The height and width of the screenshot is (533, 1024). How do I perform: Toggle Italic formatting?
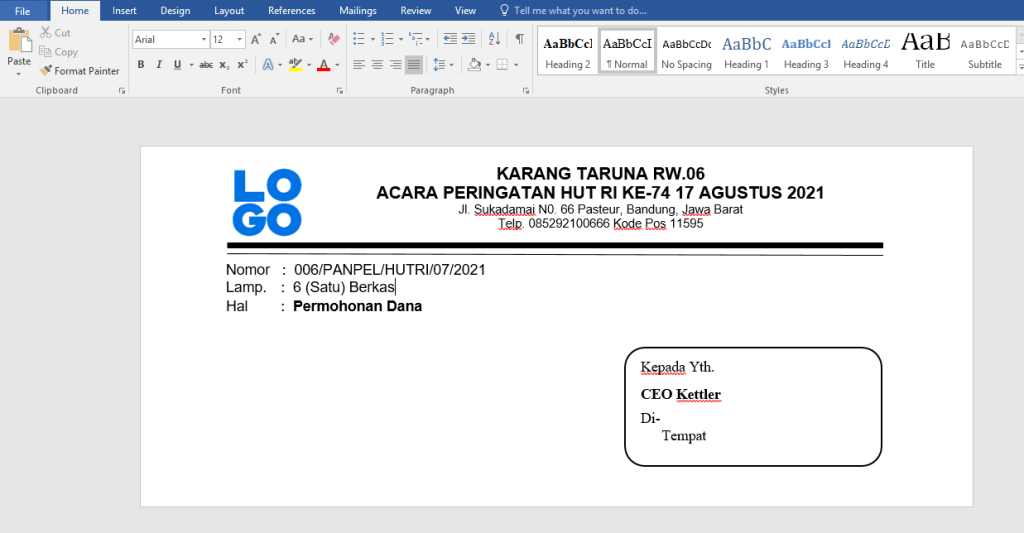(159, 65)
